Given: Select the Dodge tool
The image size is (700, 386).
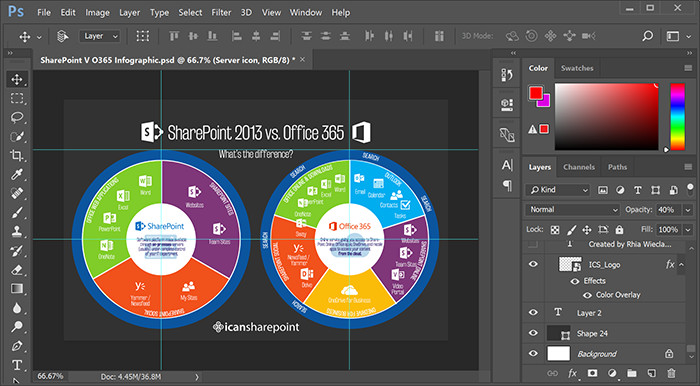Looking at the screenshot, I should (17, 327).
